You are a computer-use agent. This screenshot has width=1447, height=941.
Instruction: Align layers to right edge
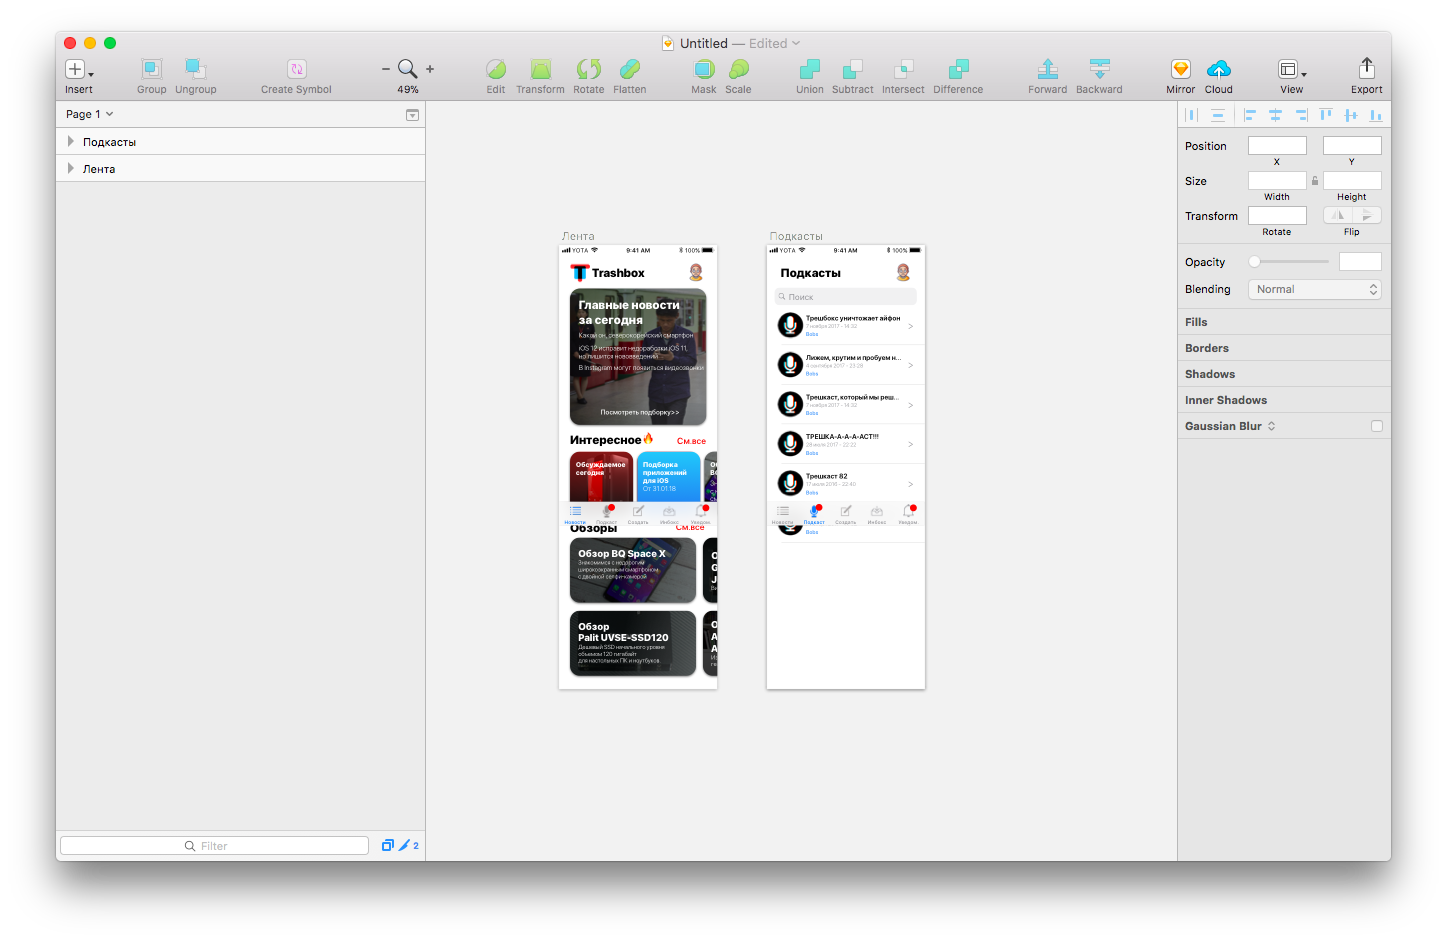1301,115
